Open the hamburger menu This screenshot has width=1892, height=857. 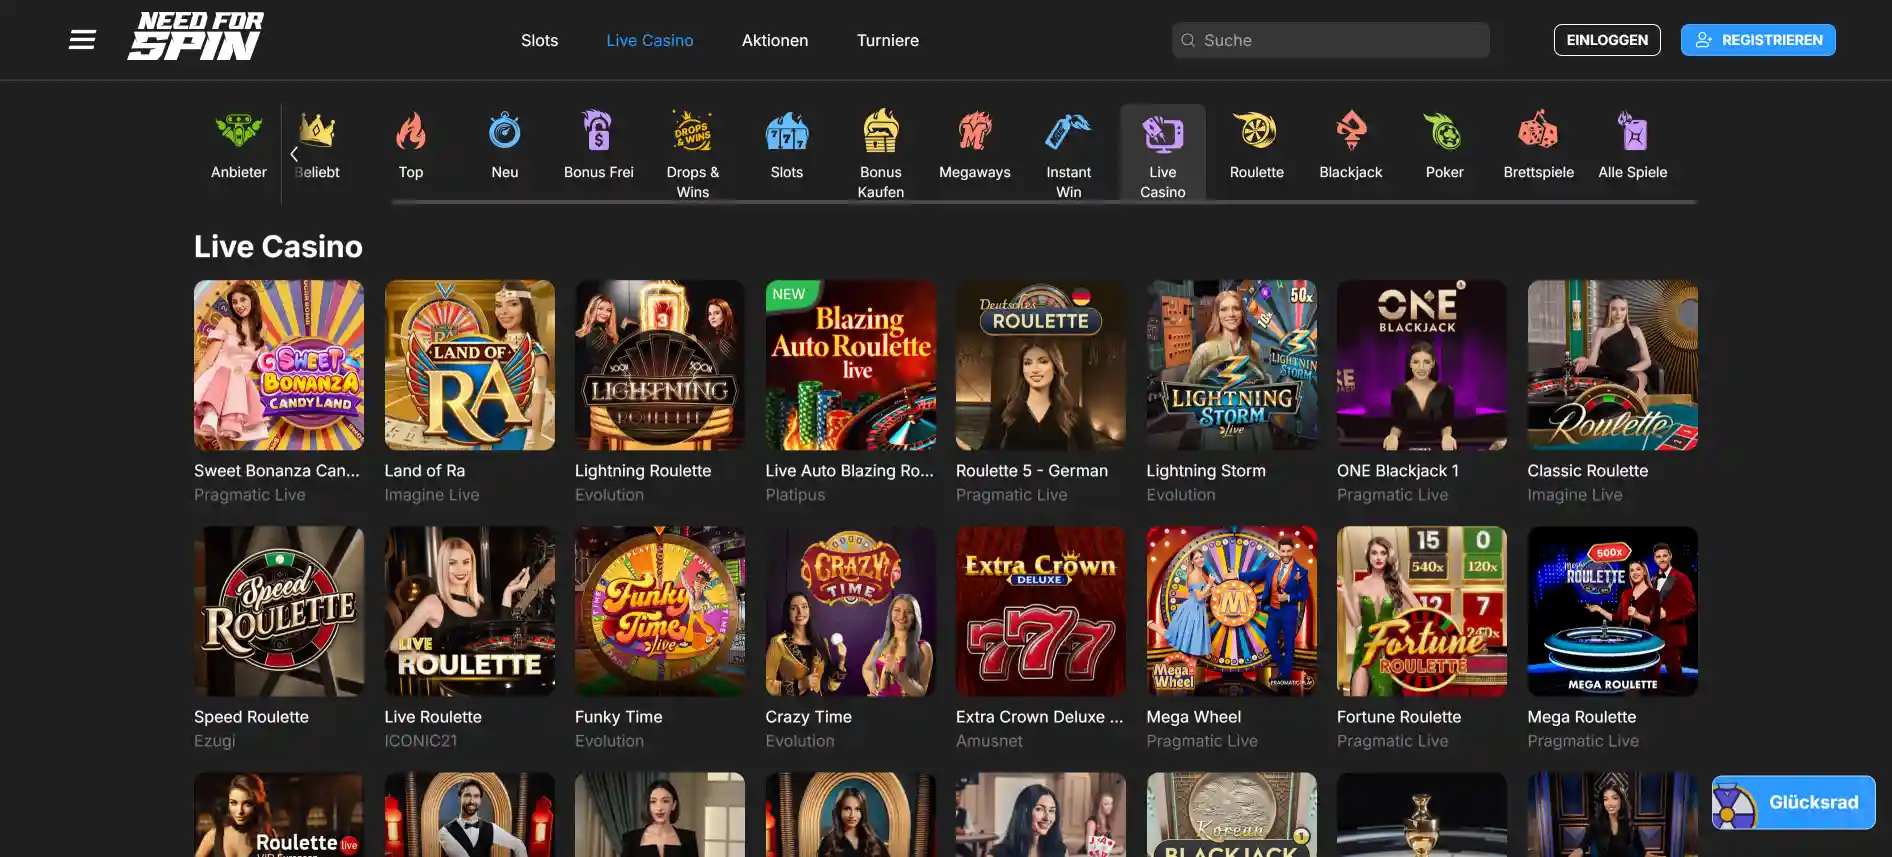(x=82, y=40)
